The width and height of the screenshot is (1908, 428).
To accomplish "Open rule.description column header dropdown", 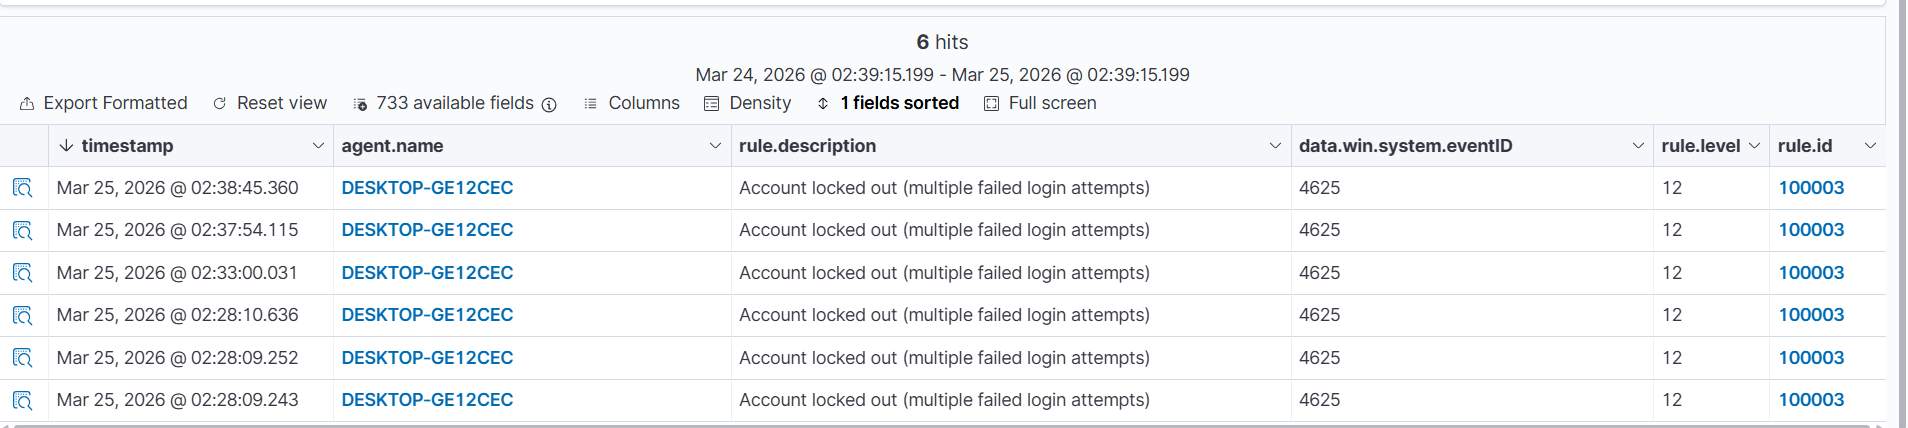I will 1275,146.
